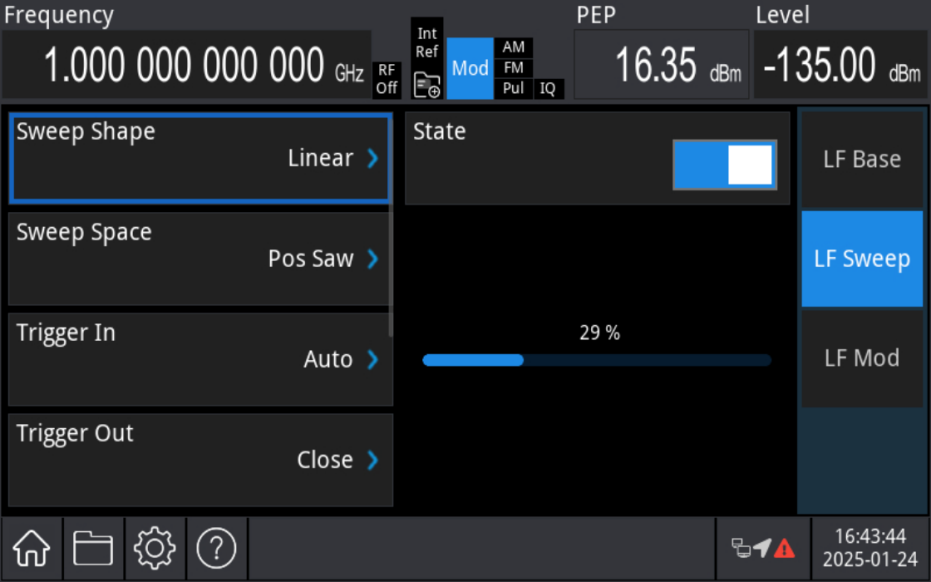Click the 29% sweep progress bar
Image resolution: width=931 pixels, height=582 pixels.
click(597, 360)
